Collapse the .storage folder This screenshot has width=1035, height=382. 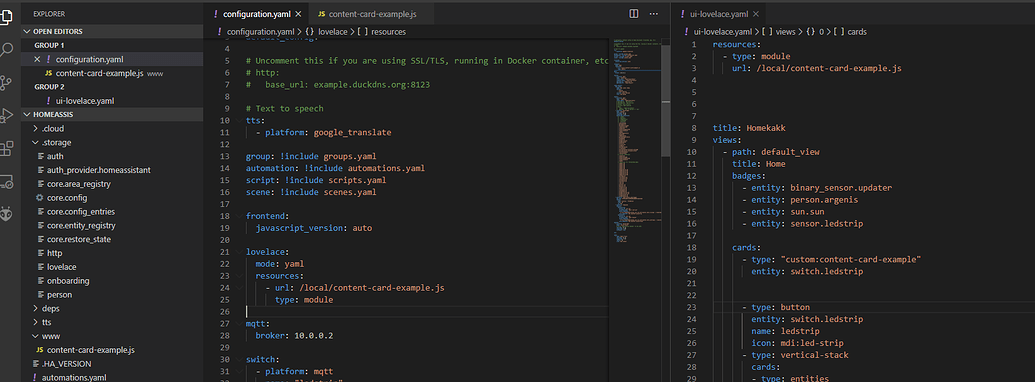click(56, 143)
